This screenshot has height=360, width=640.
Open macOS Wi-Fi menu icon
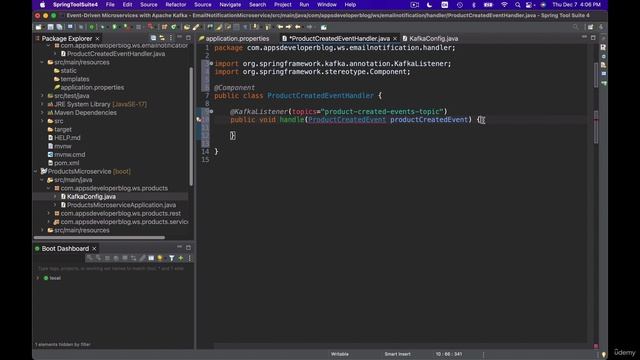(504, 5)
